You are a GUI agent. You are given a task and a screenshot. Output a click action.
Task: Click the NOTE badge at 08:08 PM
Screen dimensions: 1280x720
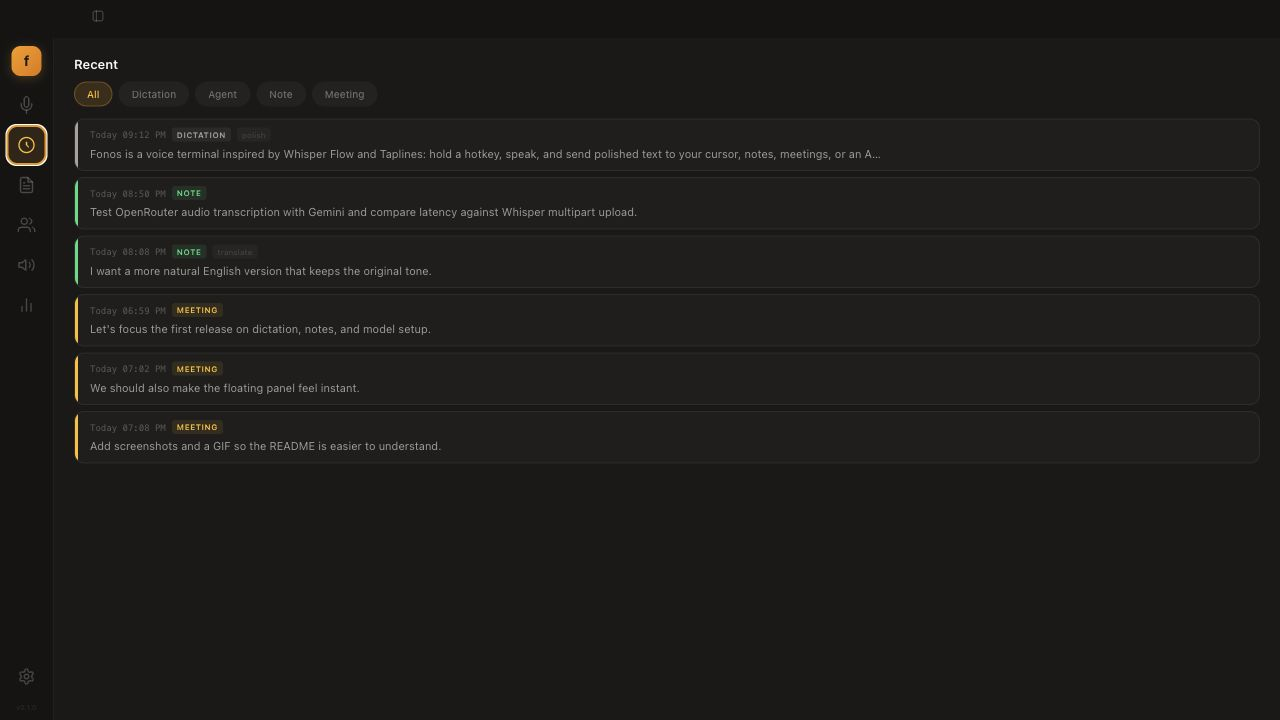[189, 252]
